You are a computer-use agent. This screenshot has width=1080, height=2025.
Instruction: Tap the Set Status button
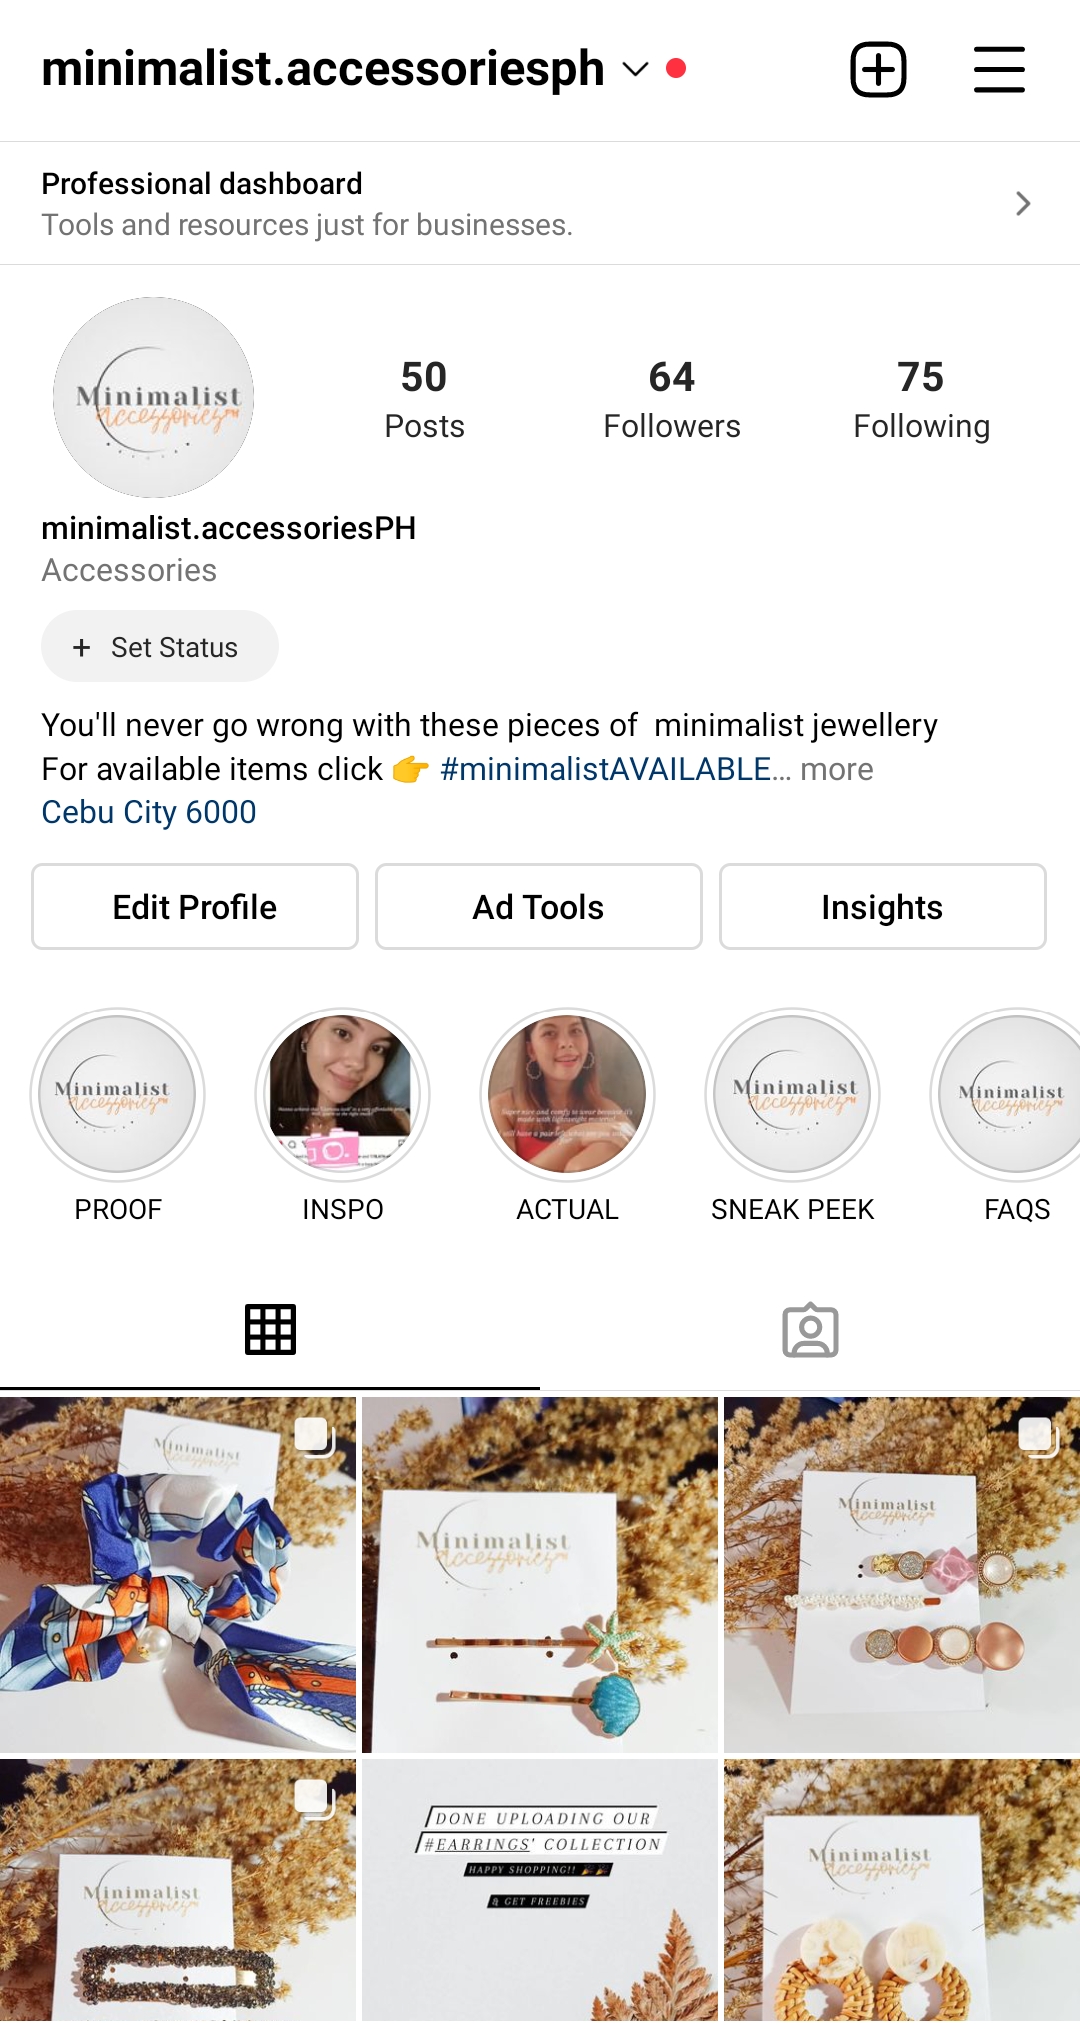tap(160, 647)
